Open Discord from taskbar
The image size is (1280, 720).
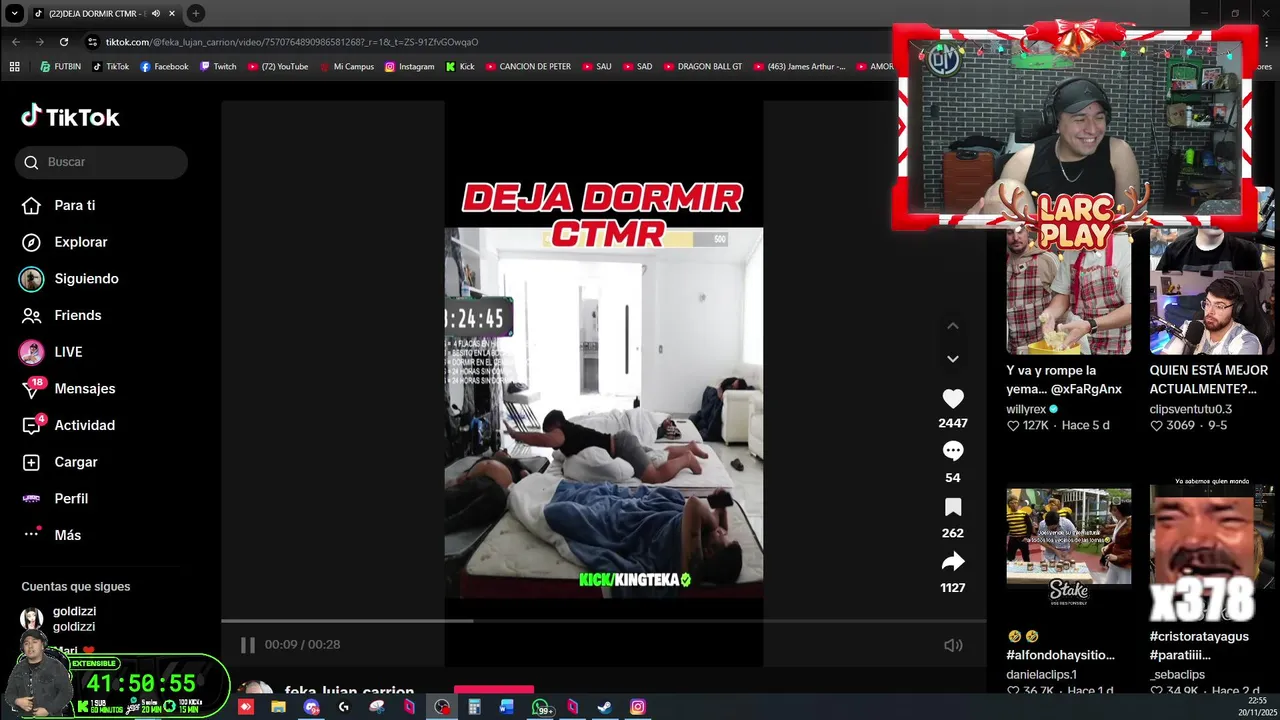click(311, 707)
